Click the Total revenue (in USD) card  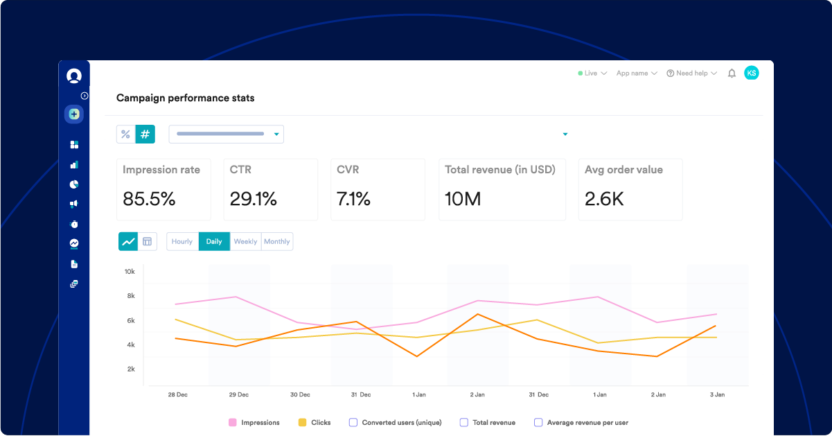pos(502,189)
